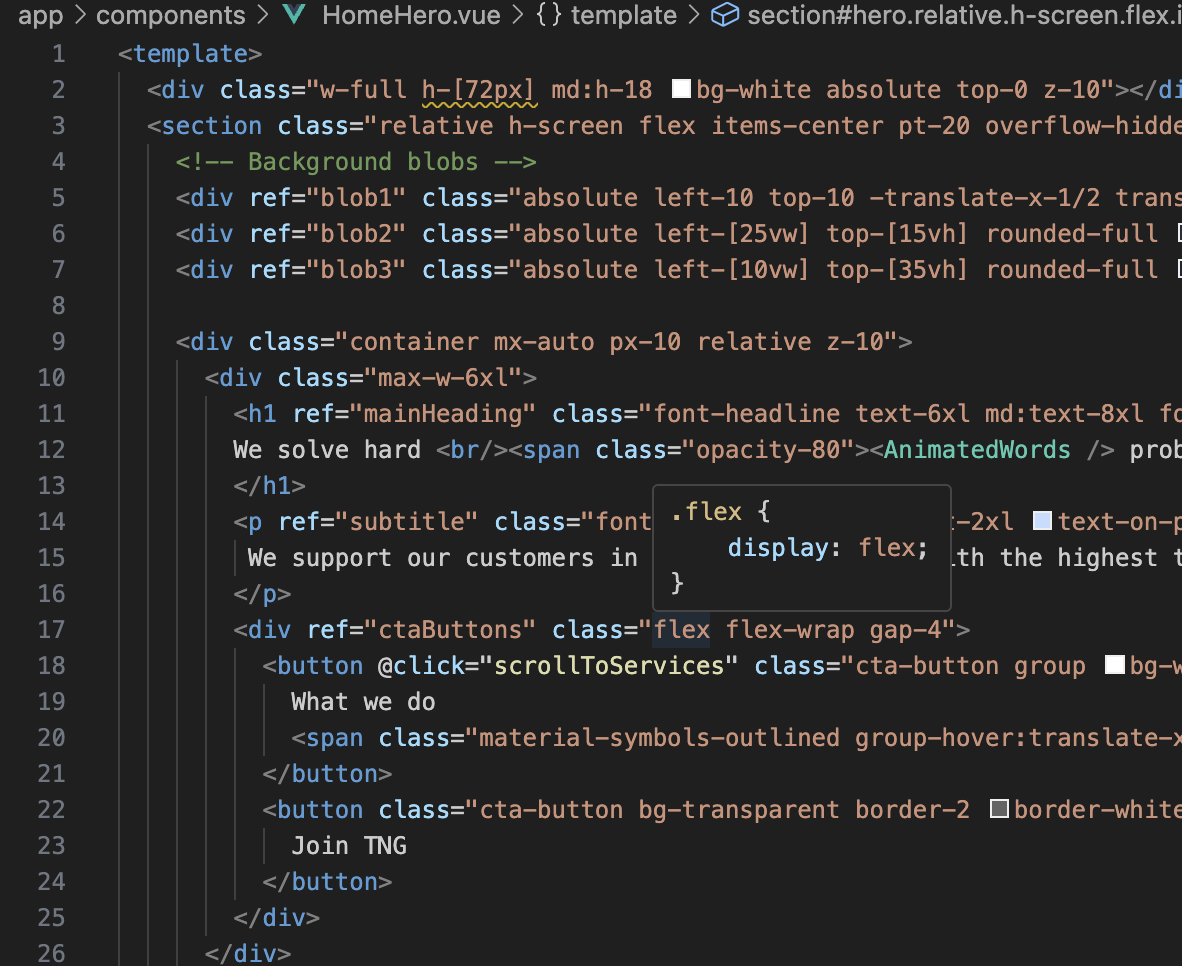This screenshot has width=1182, height=966.
Task: Click 'left-[25vw]' class on line 6
Action: [x=731, y=234]
